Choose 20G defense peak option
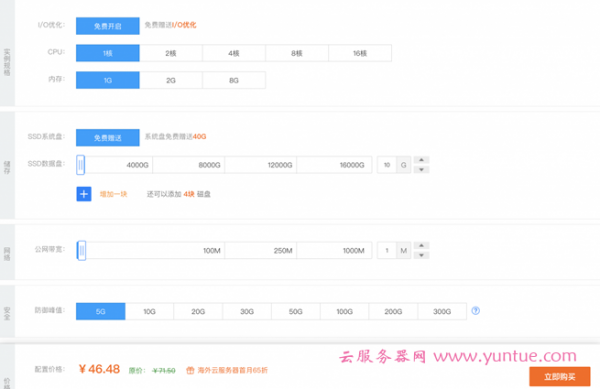600x389 pixels. pyautogui.click(x=198, y=311)
